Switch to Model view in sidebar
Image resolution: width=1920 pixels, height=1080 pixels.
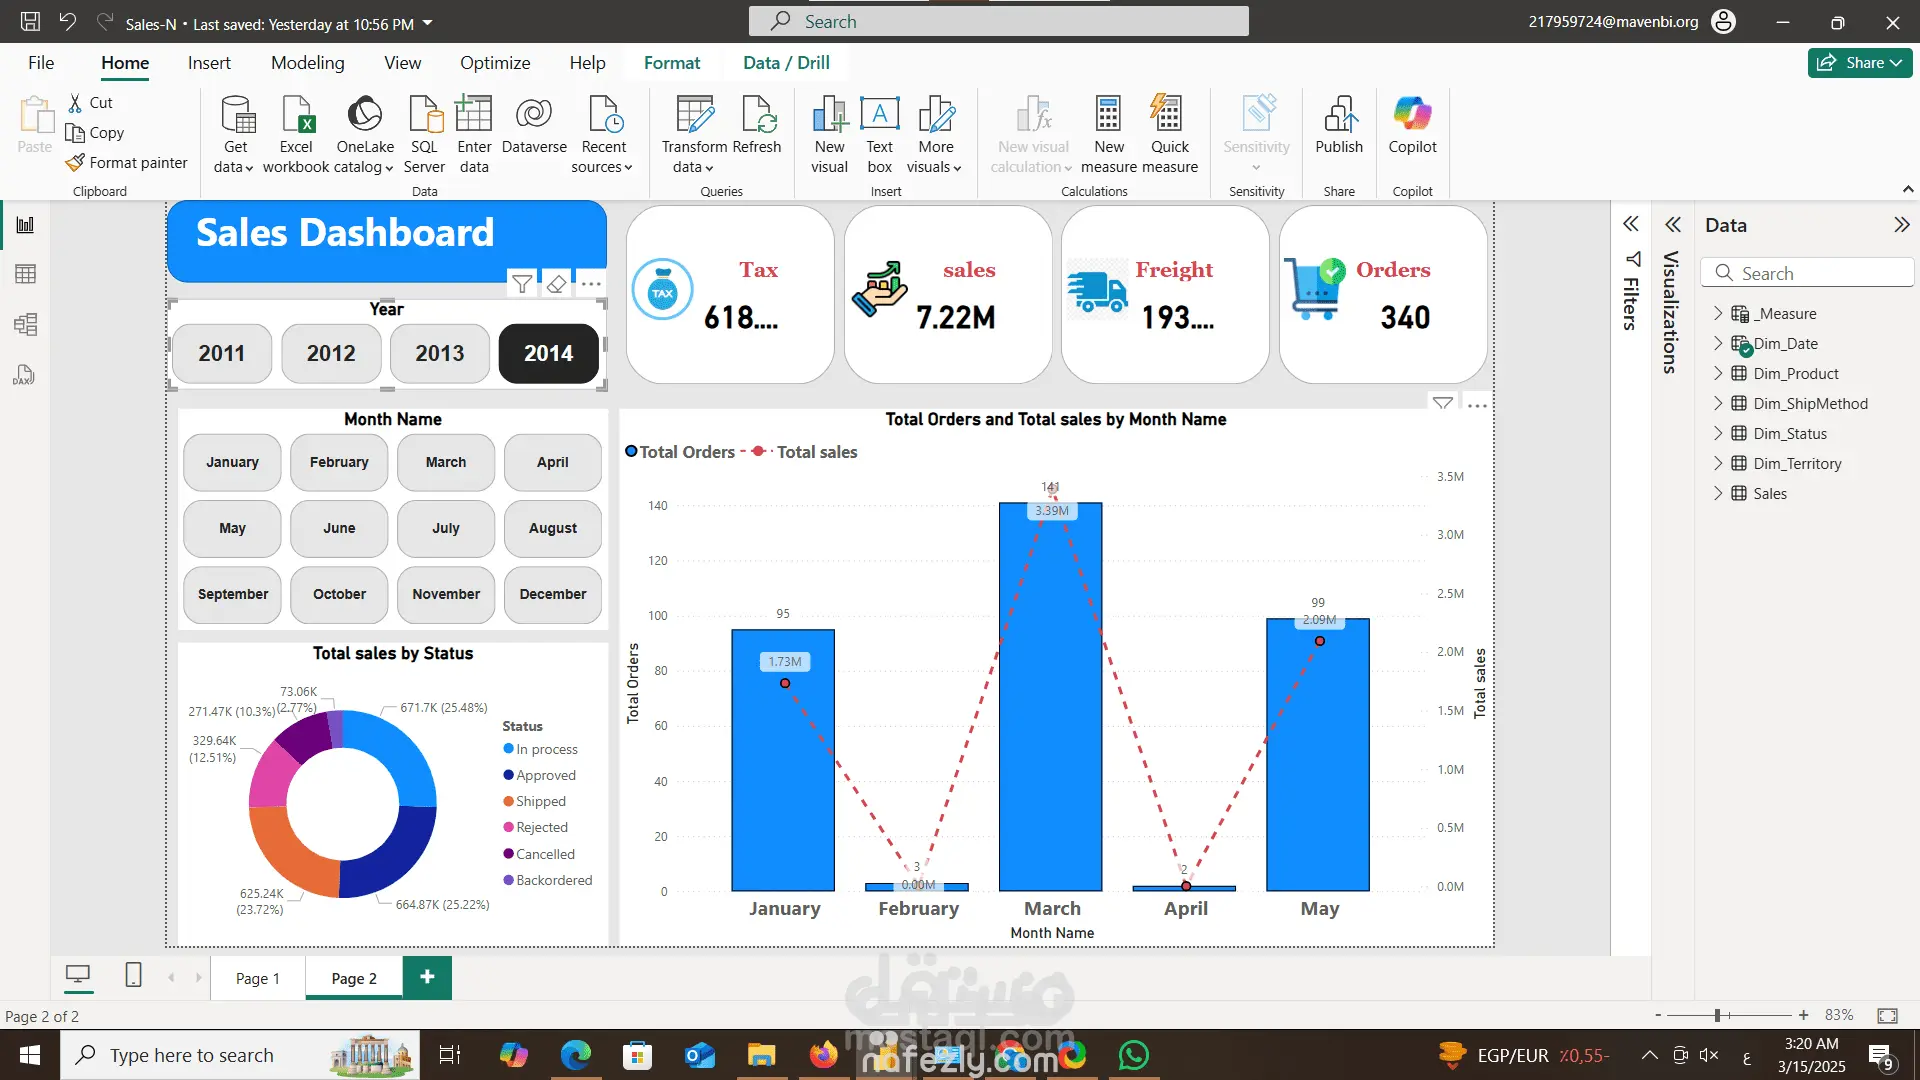pos(26,324)
